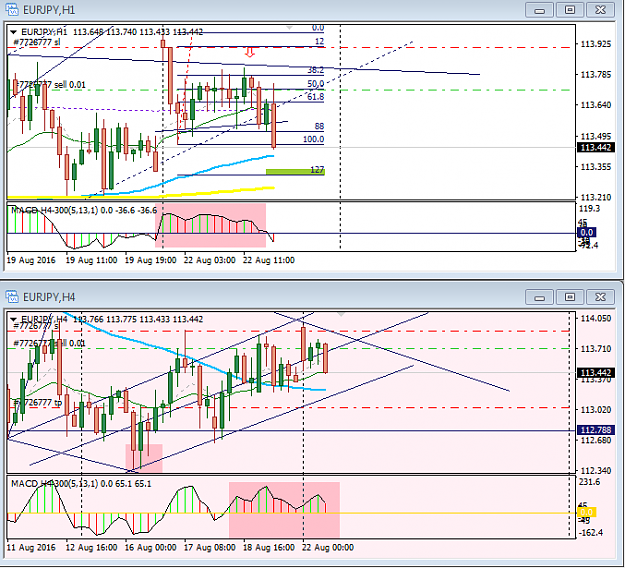This screenshot has height=568, width=625.
Task: Click the 113.210 price label on H1 axis
Action: (x=596, y=197)
